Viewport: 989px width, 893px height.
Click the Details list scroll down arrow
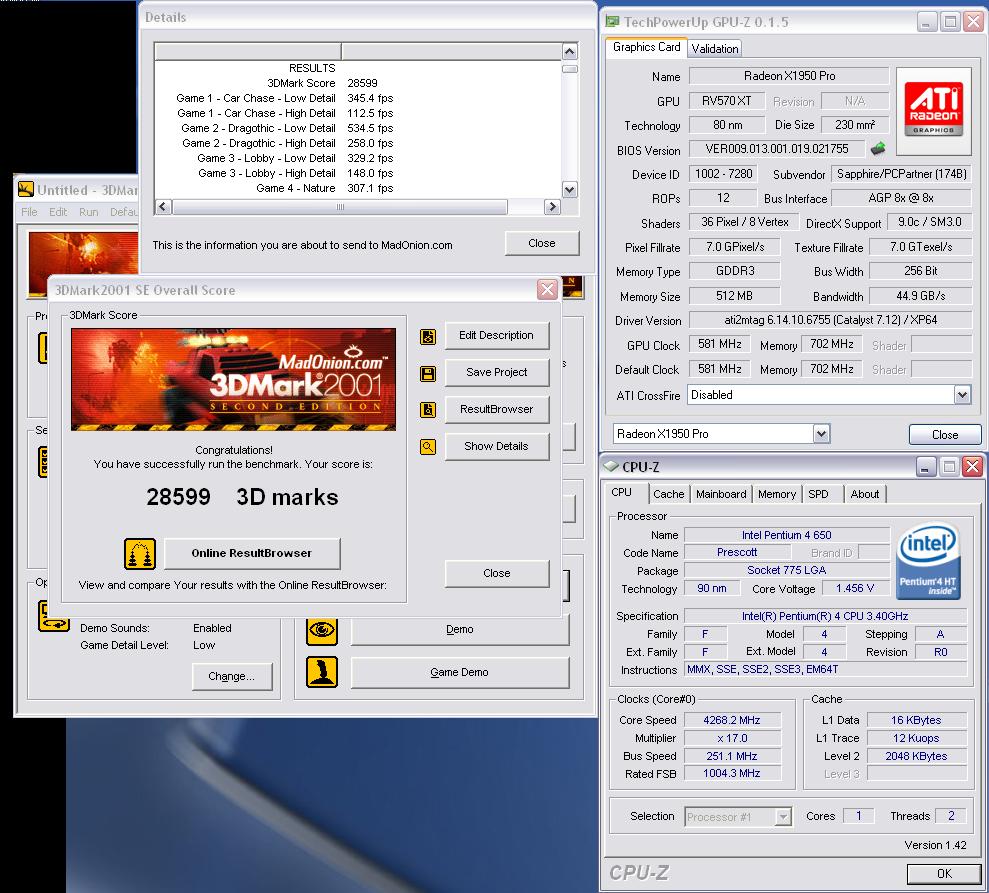click(x=570, y=189)
